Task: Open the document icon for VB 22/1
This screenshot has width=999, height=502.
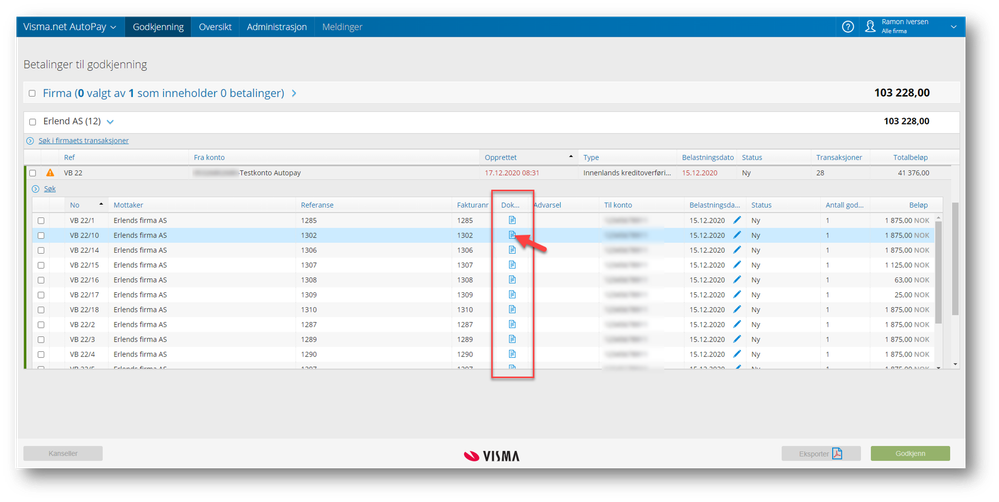Action: [512, 220]
